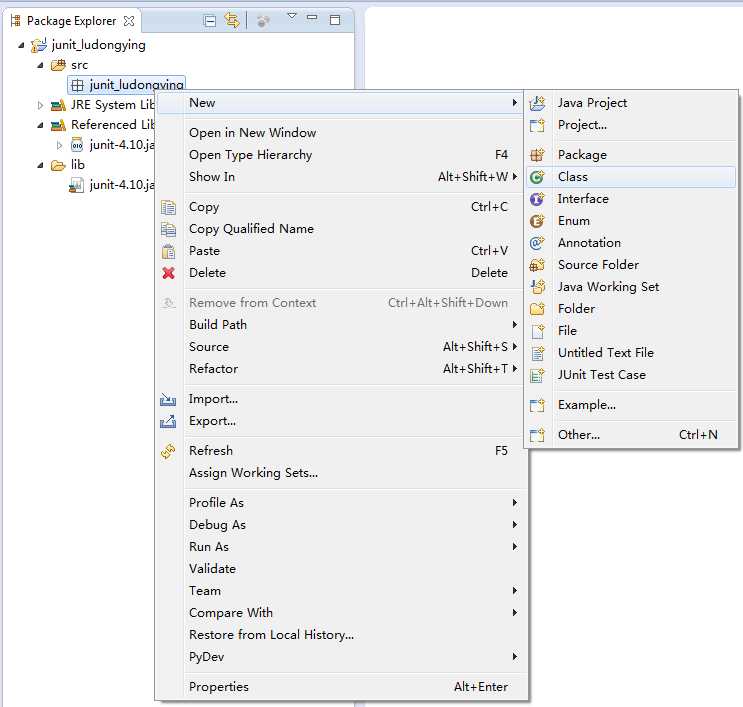Screen dimensions: 743x707
Task: Open the Team submenu
Action: [x=341, y=591]
